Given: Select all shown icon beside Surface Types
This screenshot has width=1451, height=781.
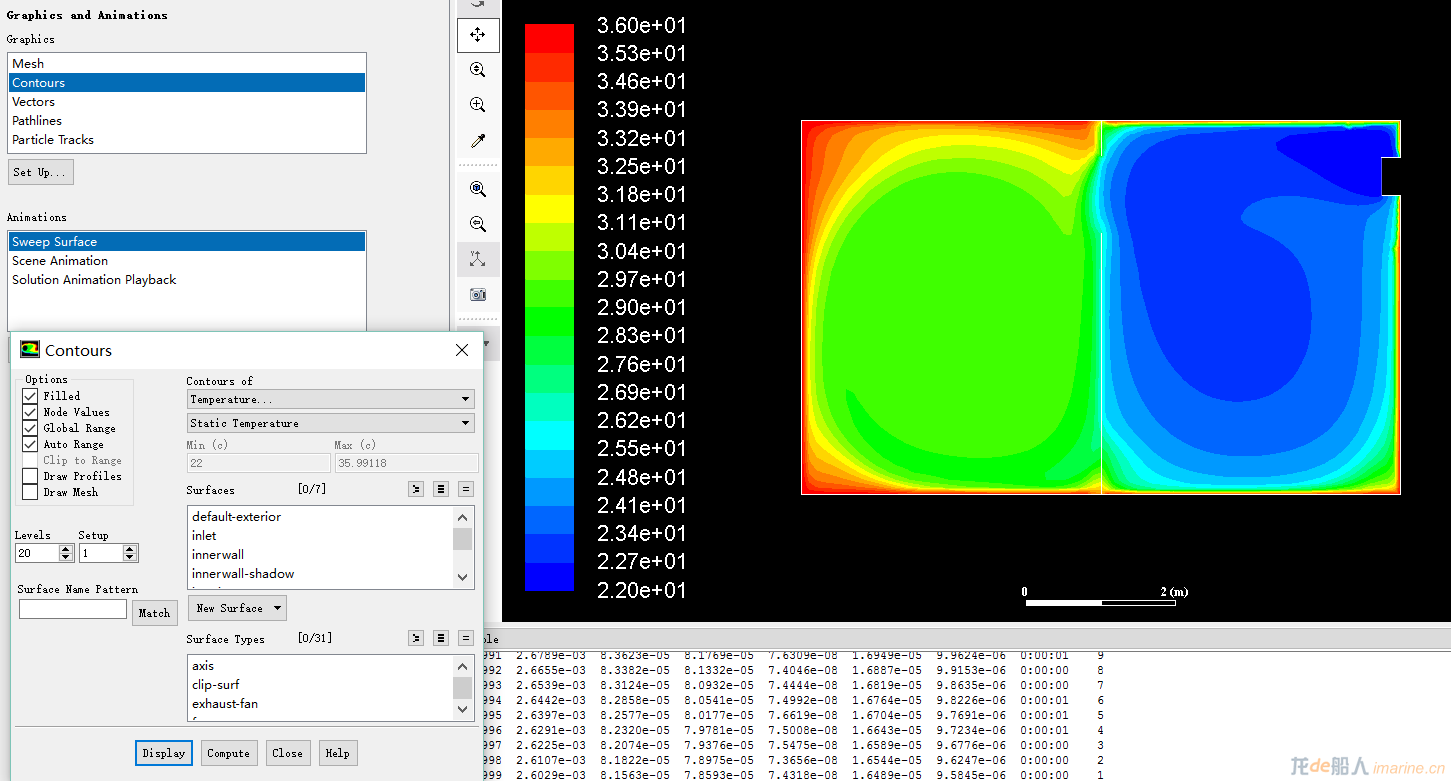Looking at the screenshot, I should coord(441,638).
